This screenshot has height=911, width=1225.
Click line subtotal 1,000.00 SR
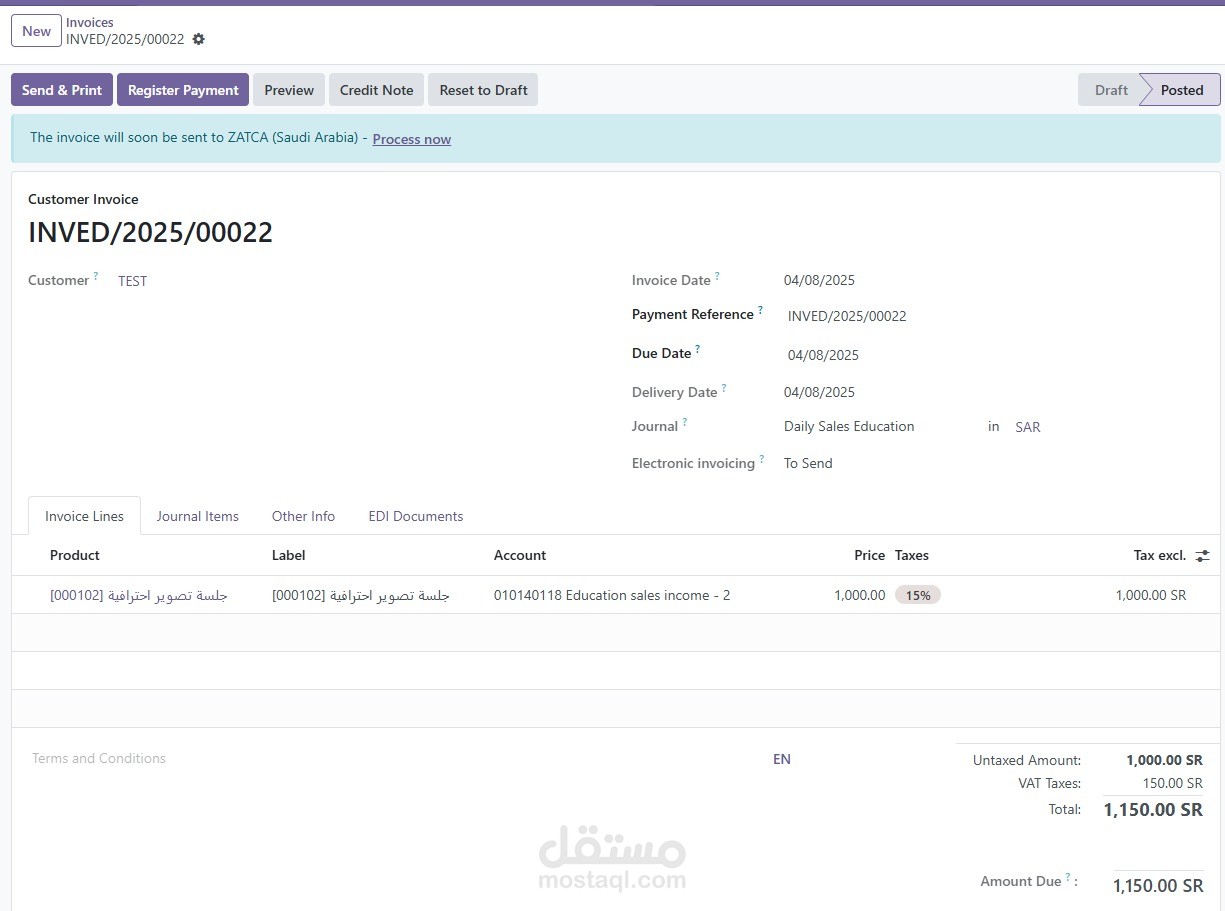[1151, 595]
